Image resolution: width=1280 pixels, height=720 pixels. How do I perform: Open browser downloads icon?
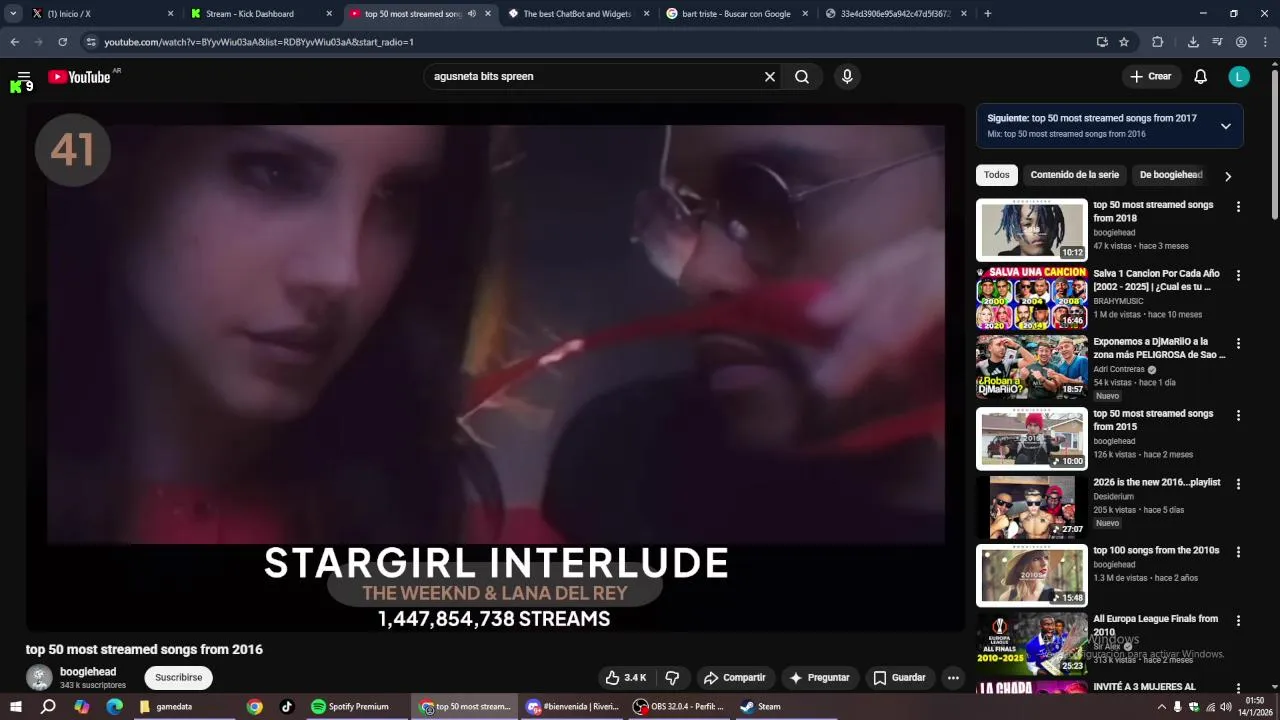click(x=1193, y=42)
